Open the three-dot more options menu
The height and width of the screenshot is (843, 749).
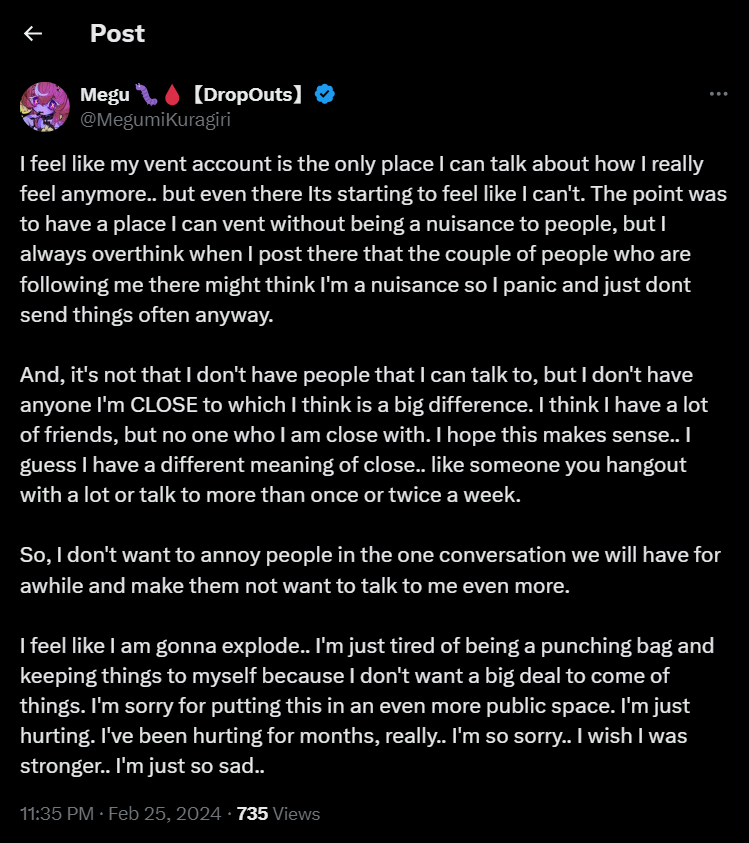click(x=718, y=94)
